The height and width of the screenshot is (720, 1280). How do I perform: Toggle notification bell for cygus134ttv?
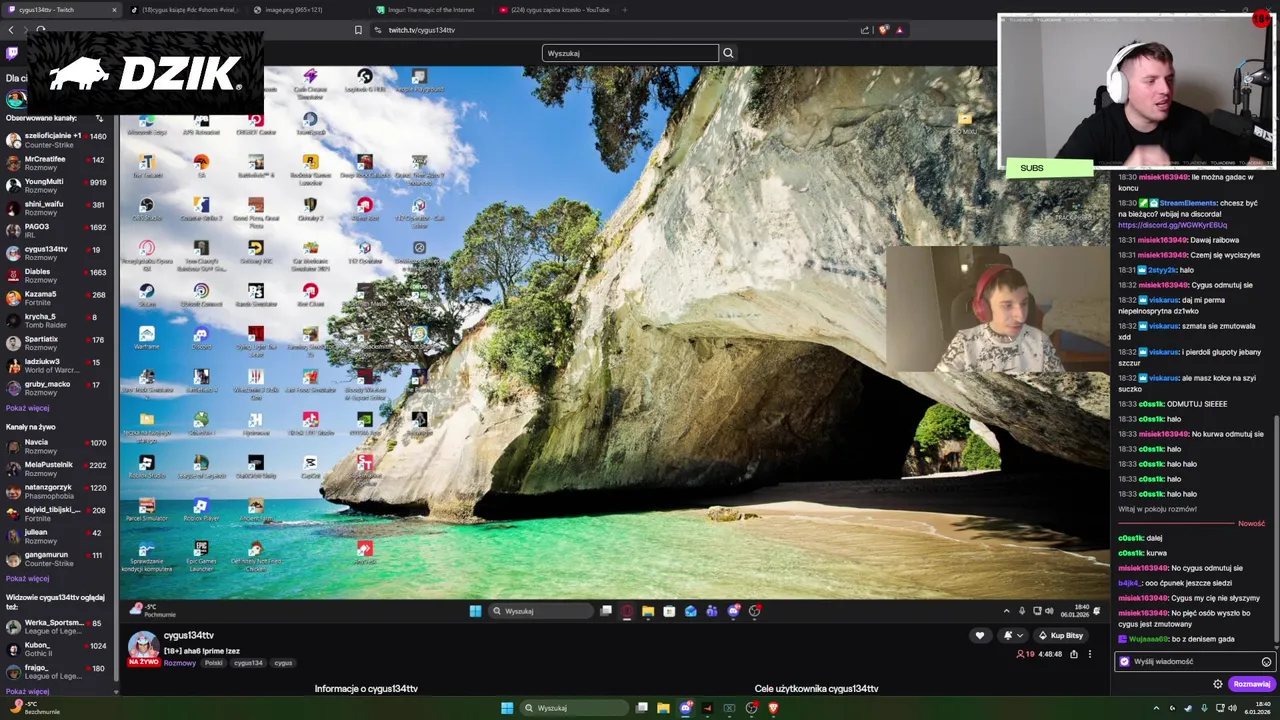click(1007, 636)
